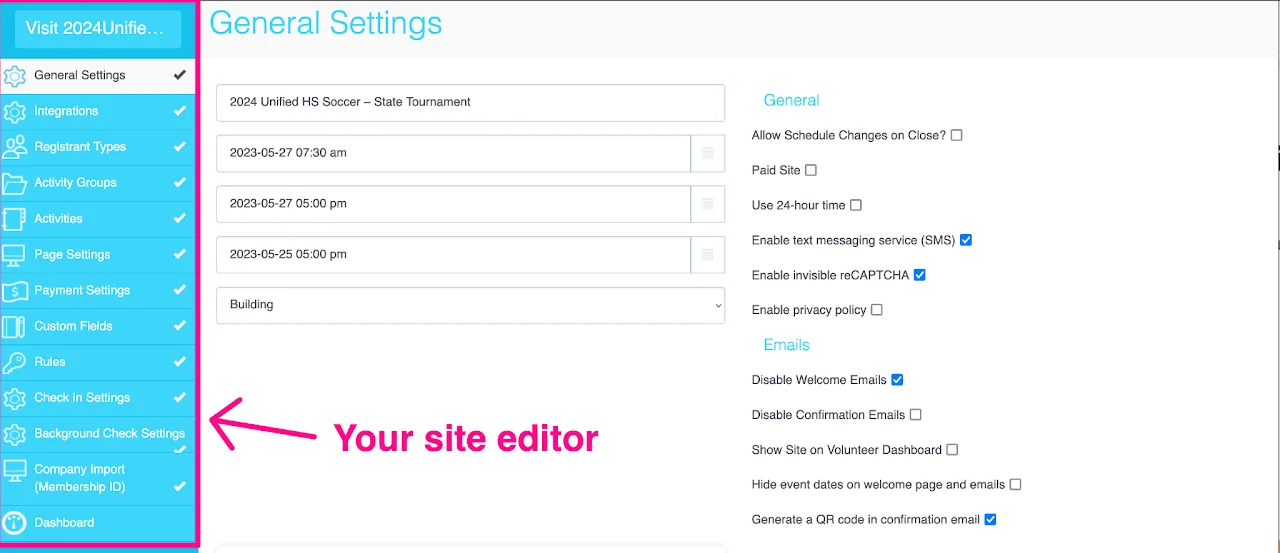Click checkmark next to Registrant Types
This screenshot has width=1280, height=553.
pyautogui.click(x=180, y=147)
